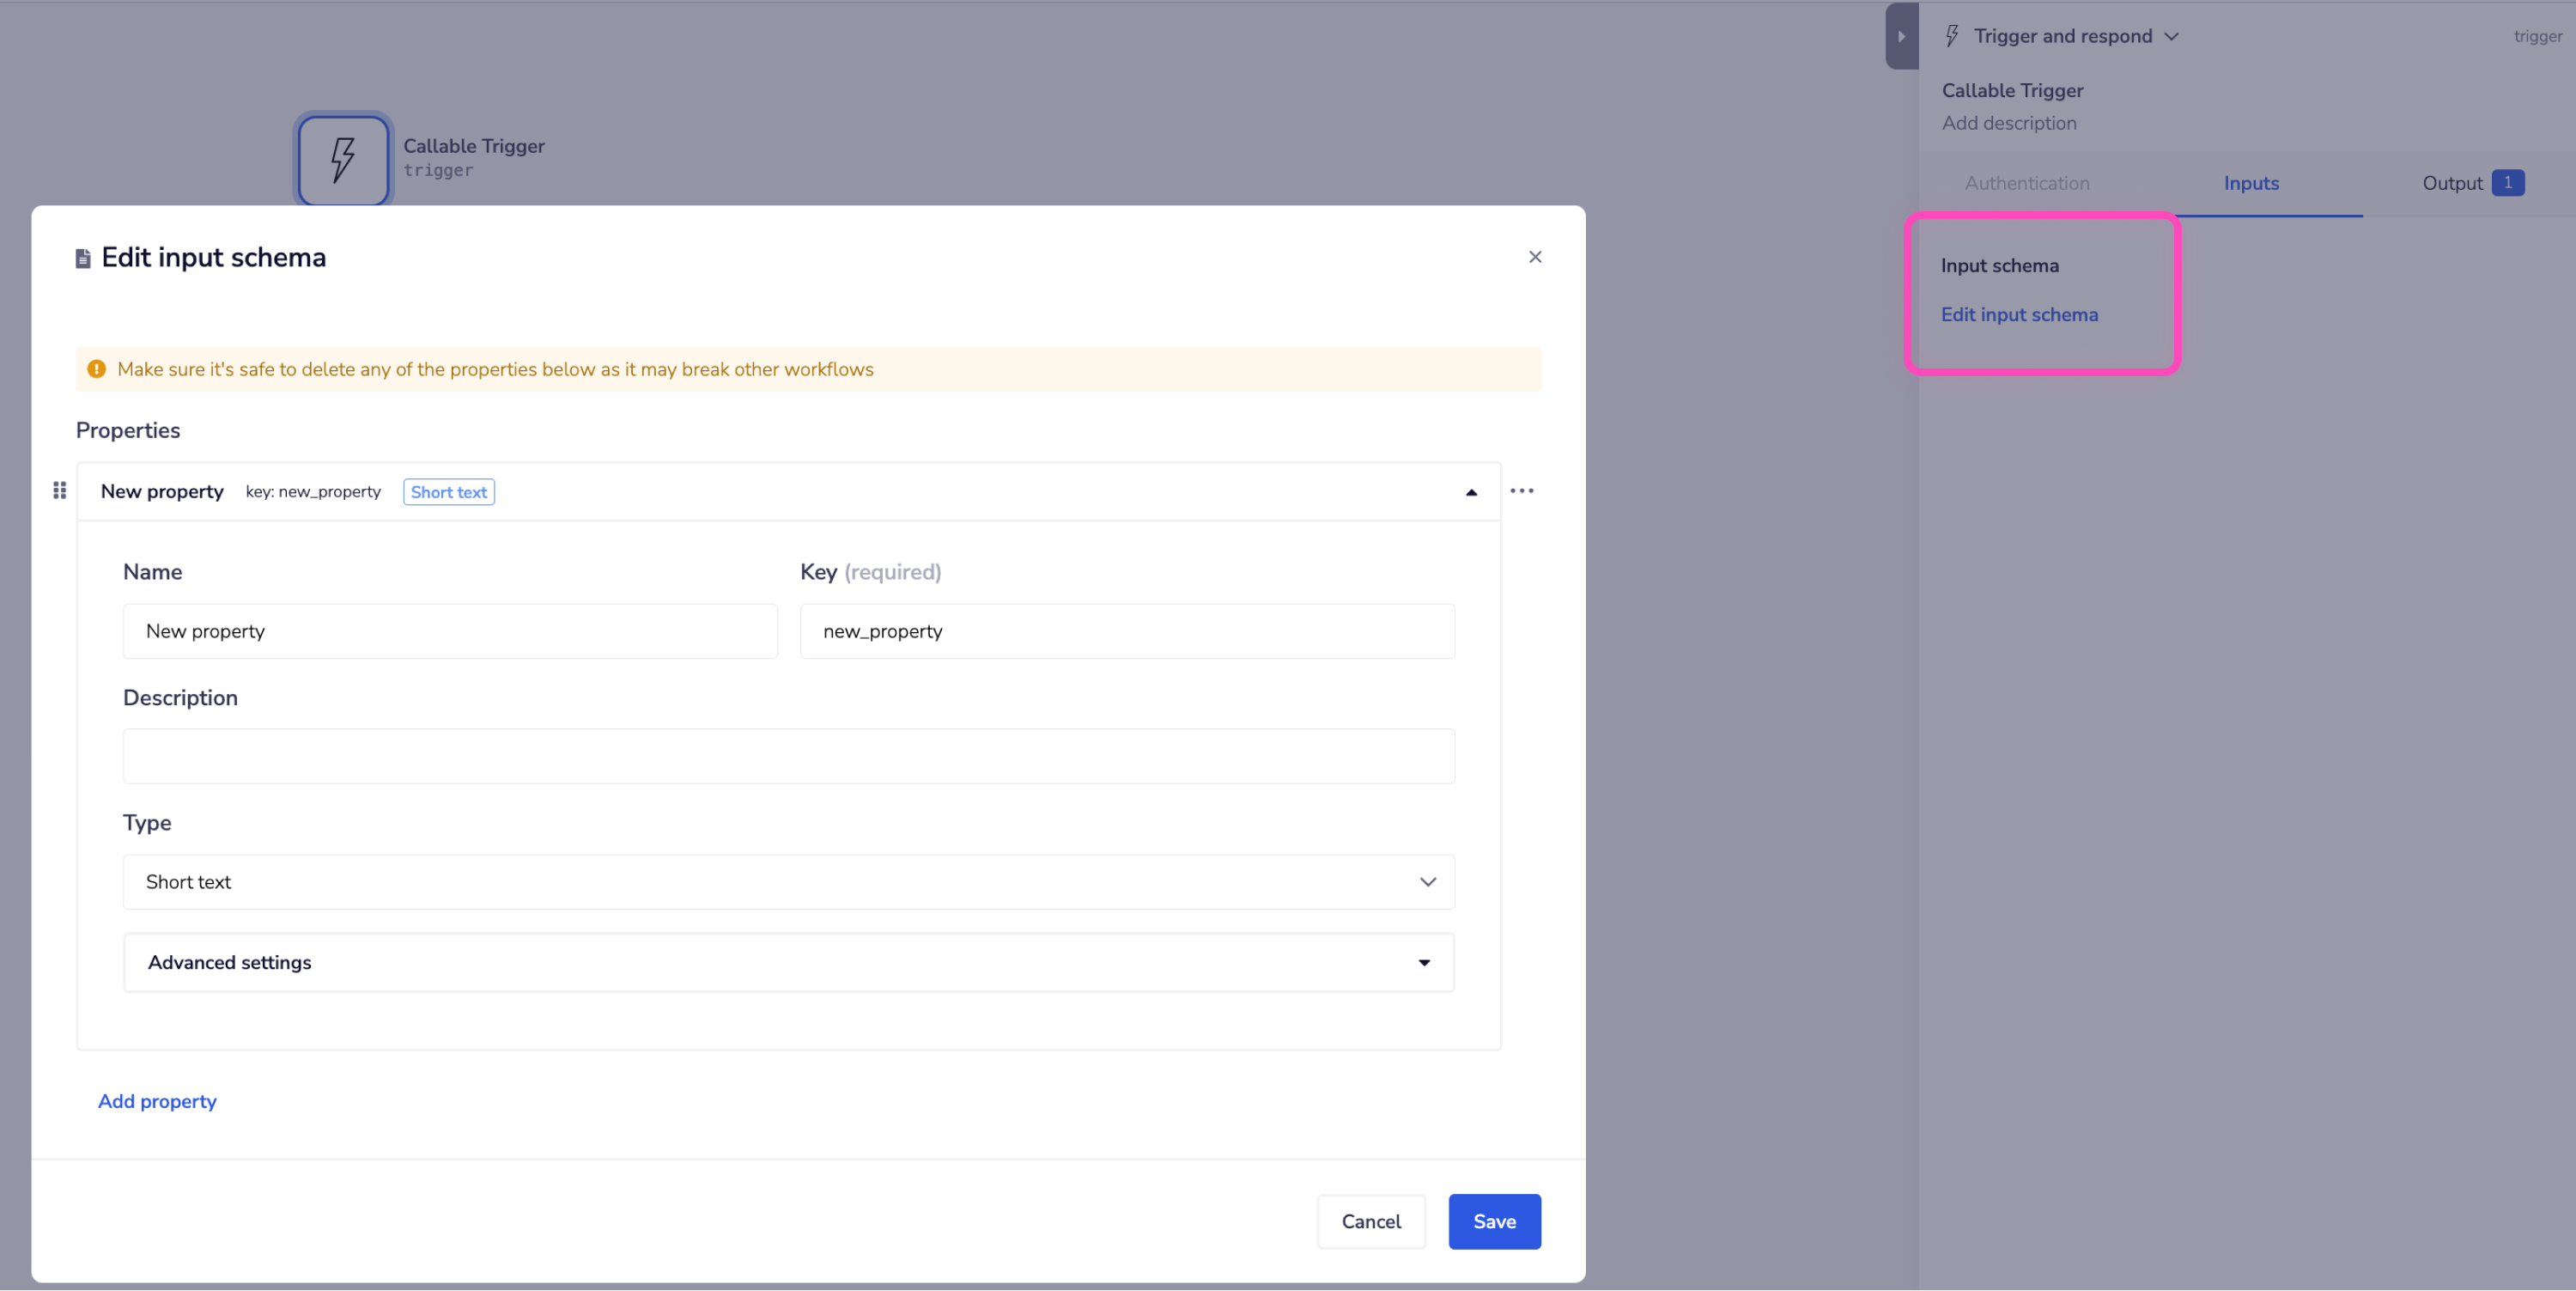The image size is (2576, 1291).
Task: Click the Cancel button
Action: tap(1371, 1221)
